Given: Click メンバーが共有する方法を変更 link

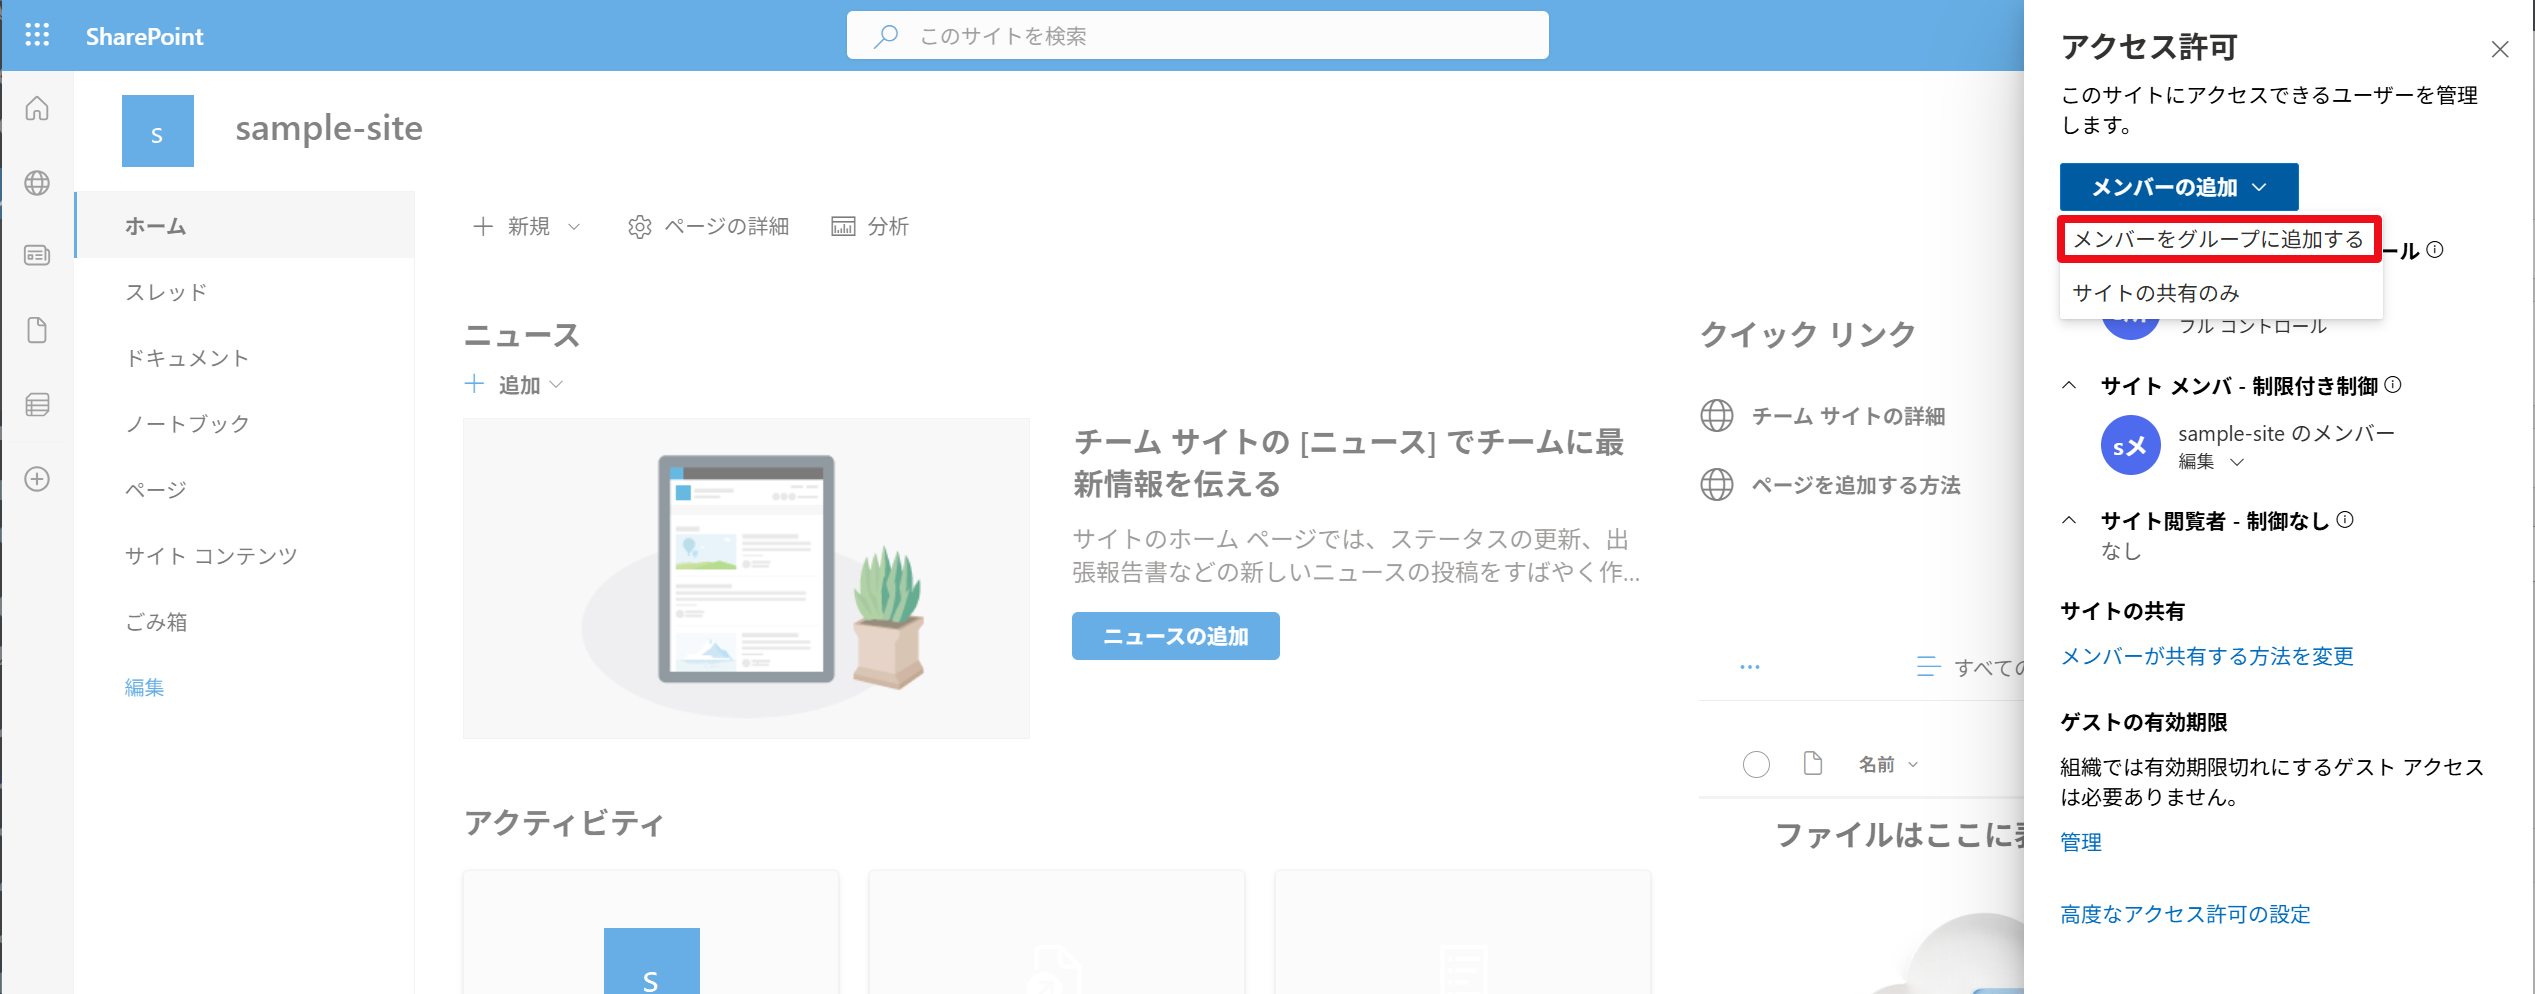Looking at the screenshot, I should pos(2207,656).
